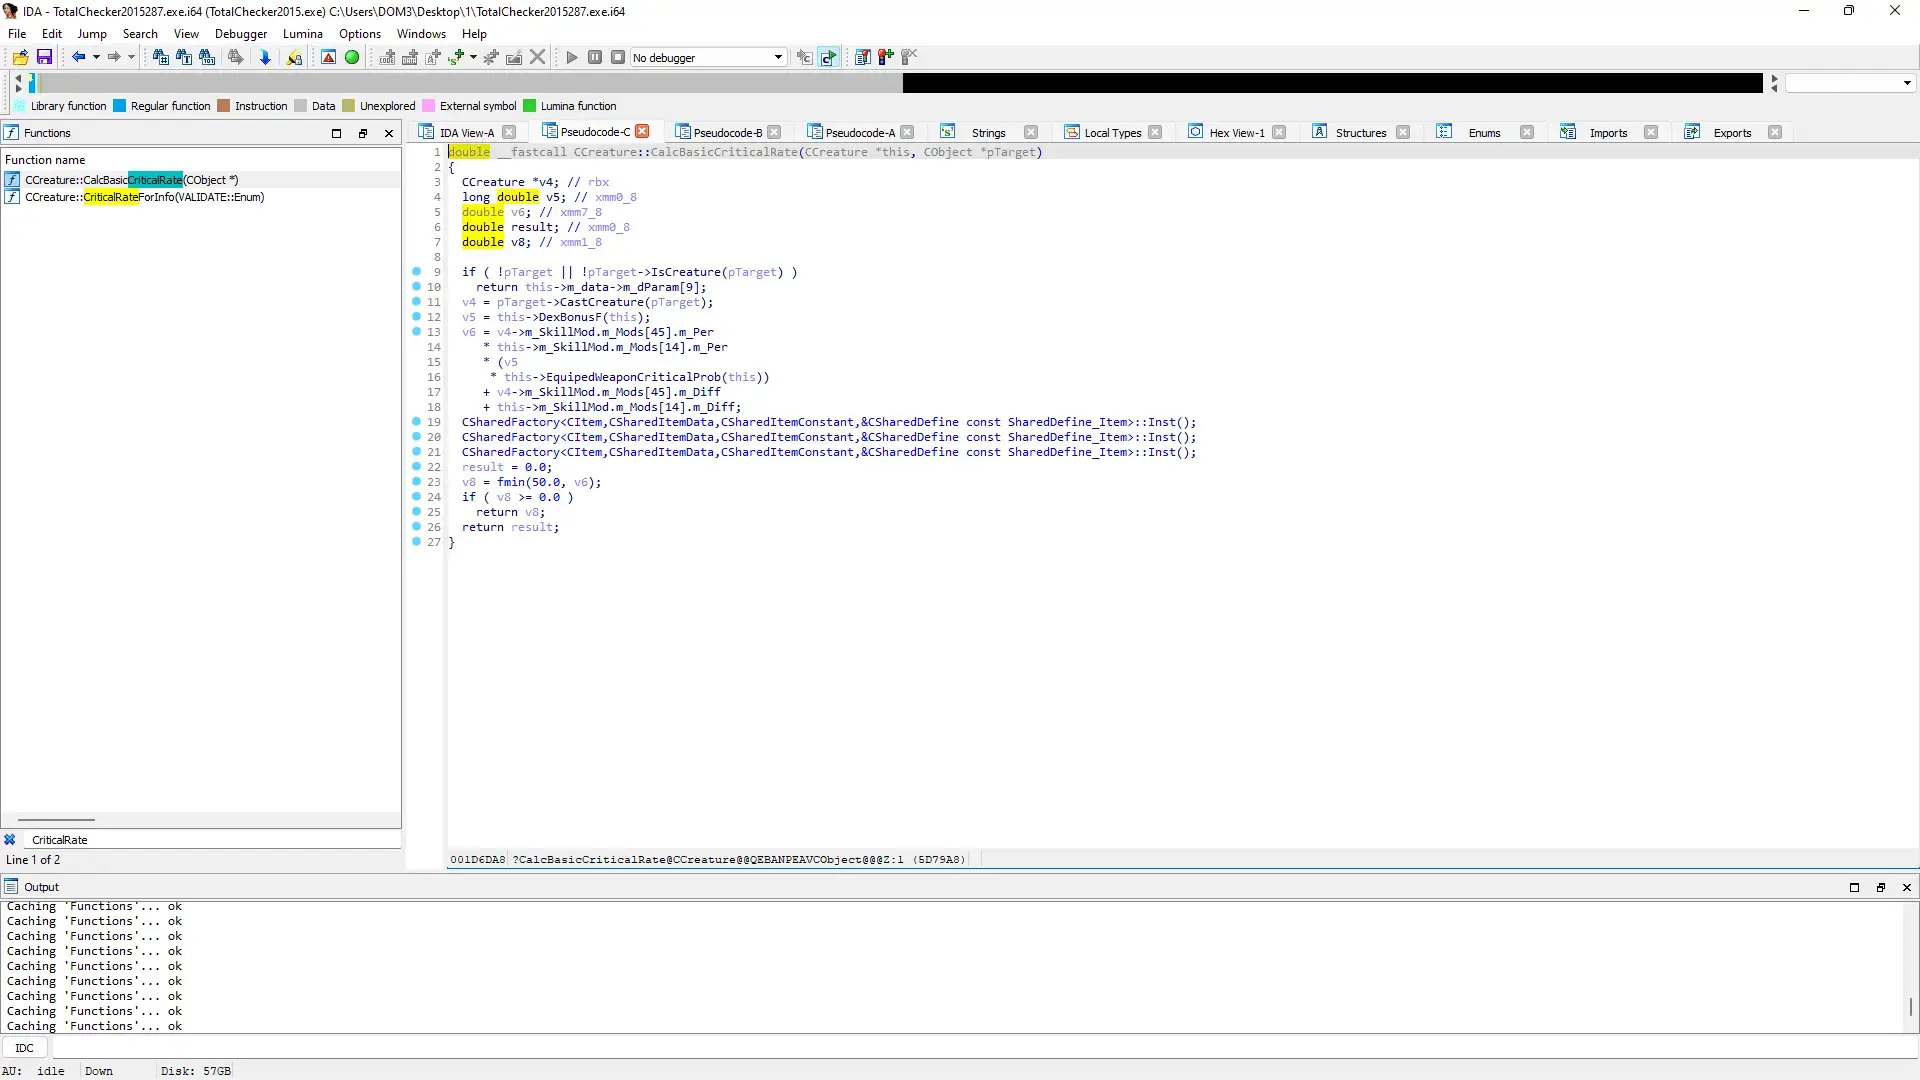The height and width of the screenshot is (1080, 1920).
Task: Toggle breakpoint dot on pseudocode line 23
Action: 416,481
